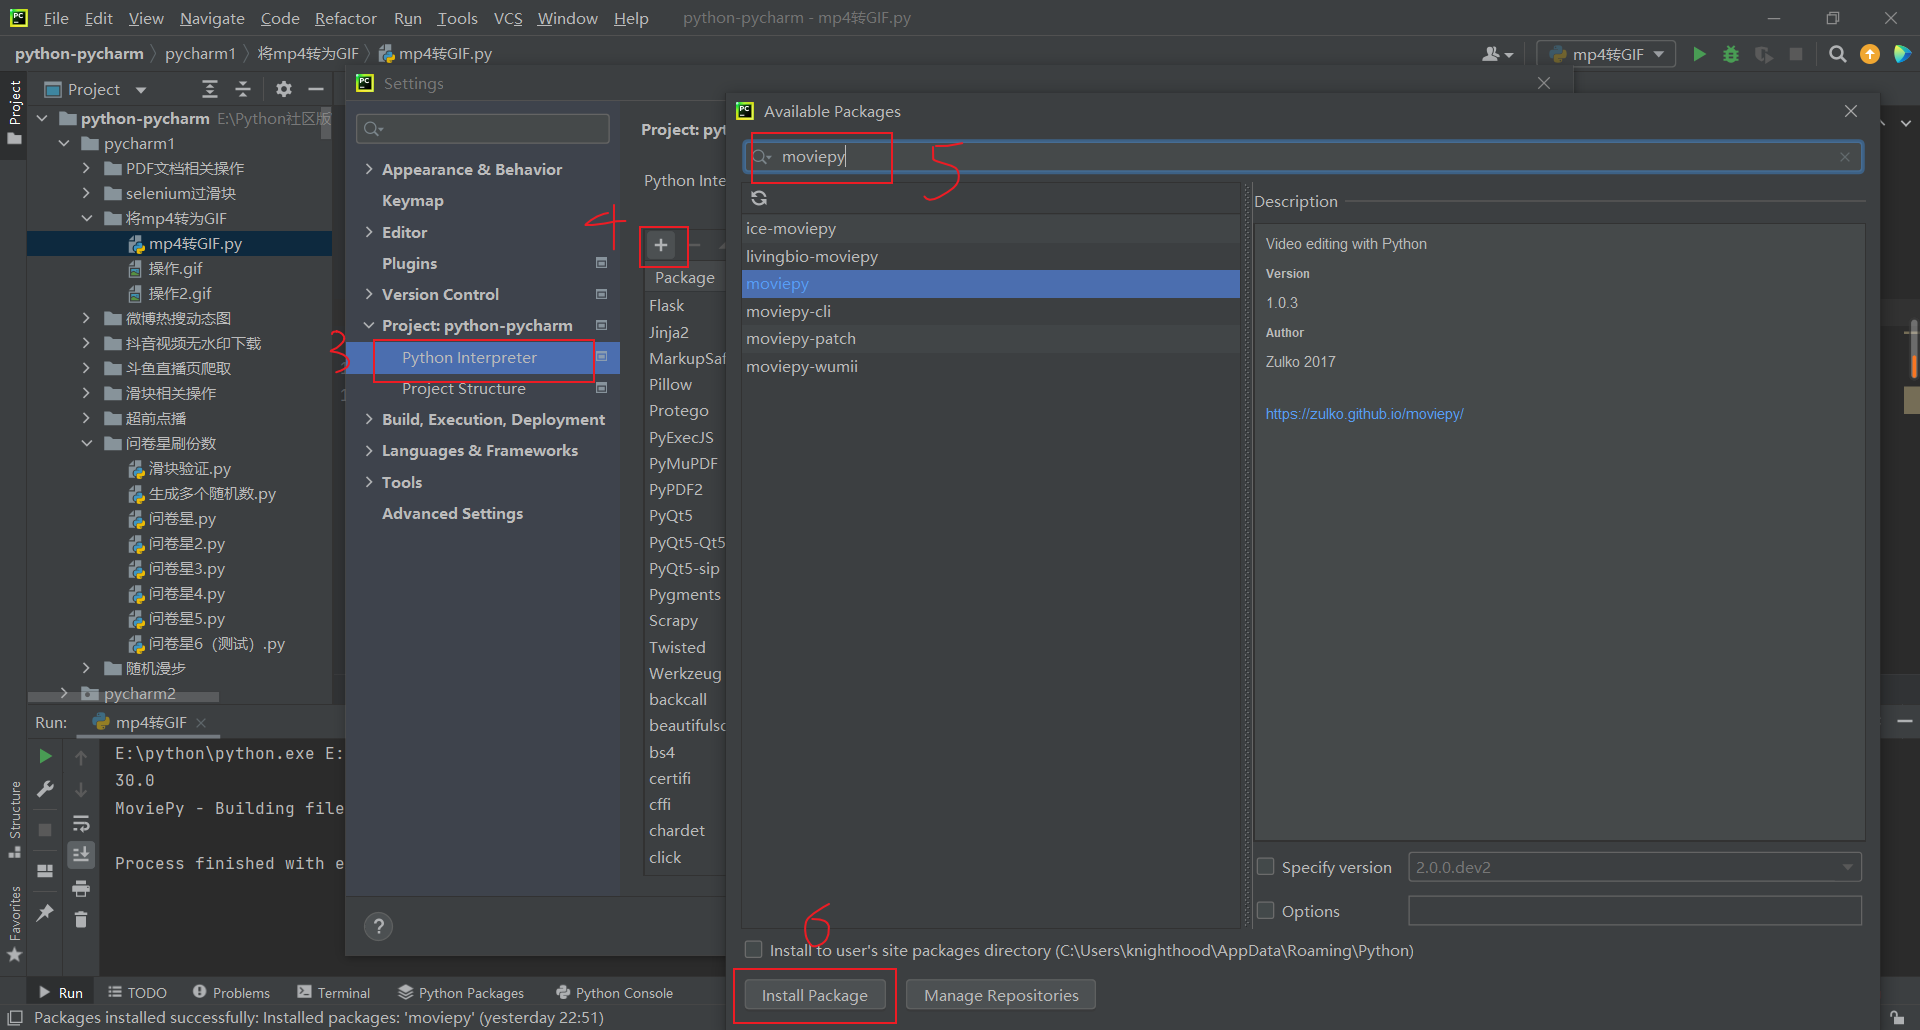
Task: Click Collapse All icon in Project panel
Action: 243,89
